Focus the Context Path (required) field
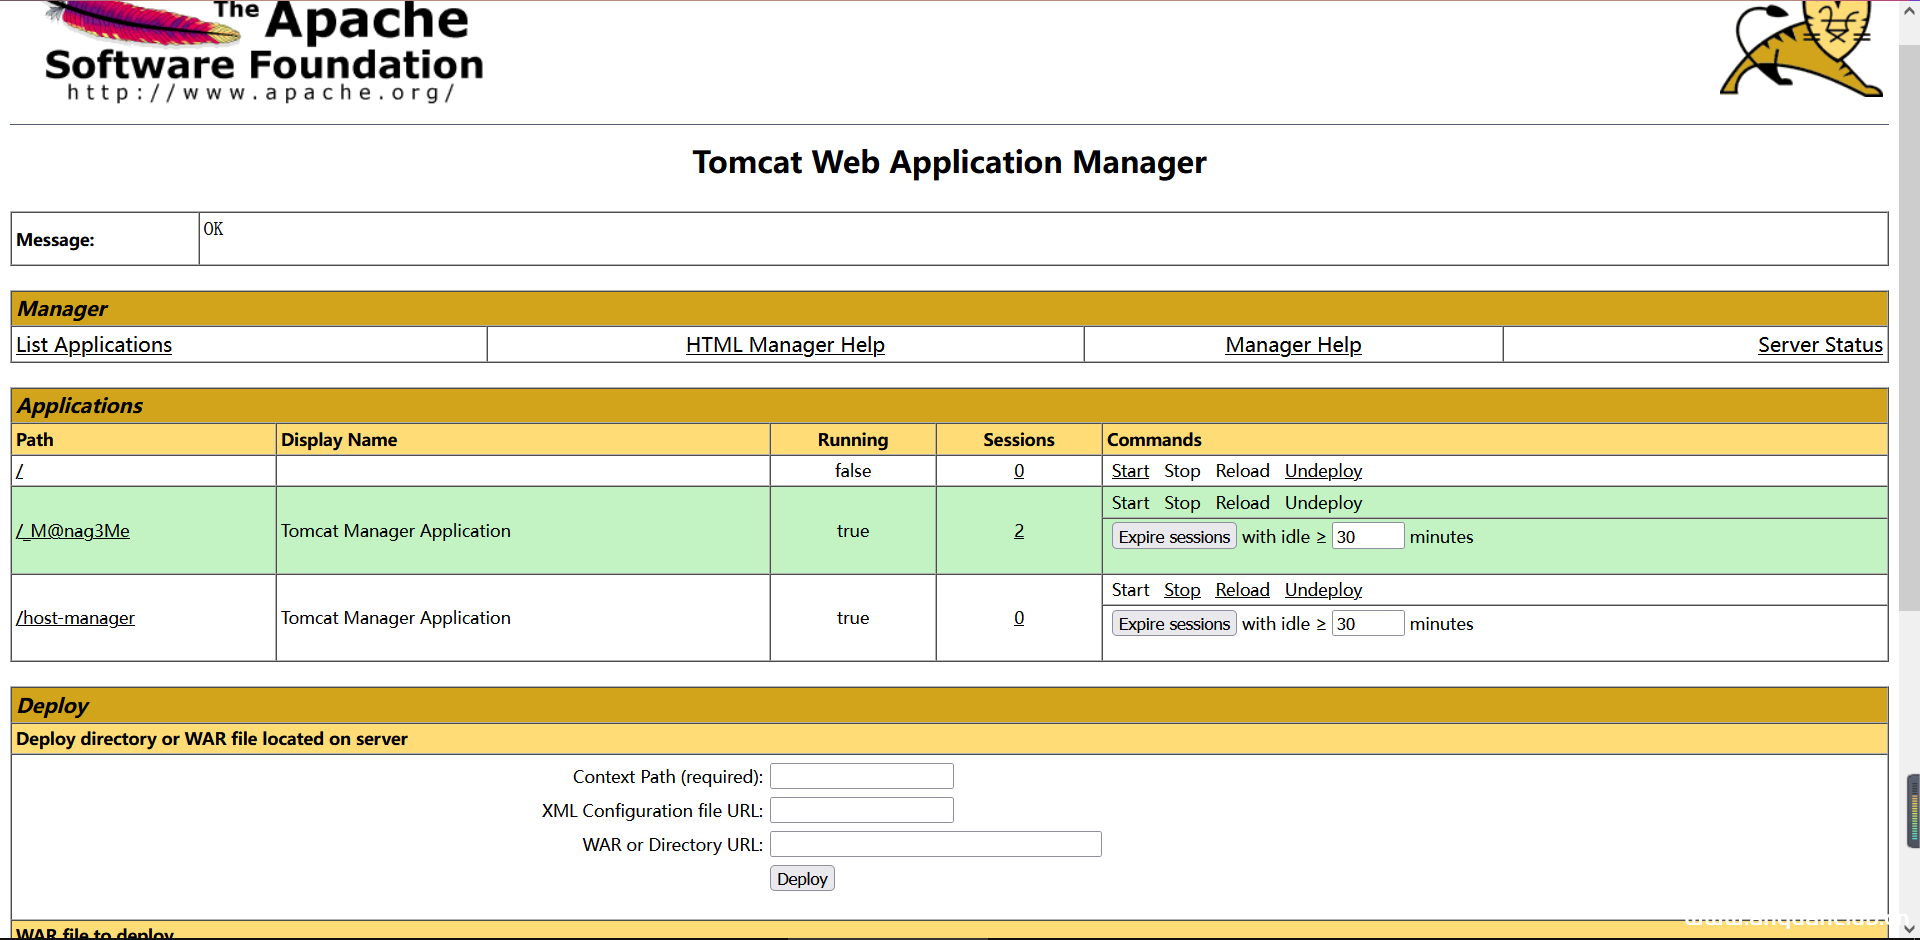This screenshot has width=1920, height=940. tap(861, 777)
